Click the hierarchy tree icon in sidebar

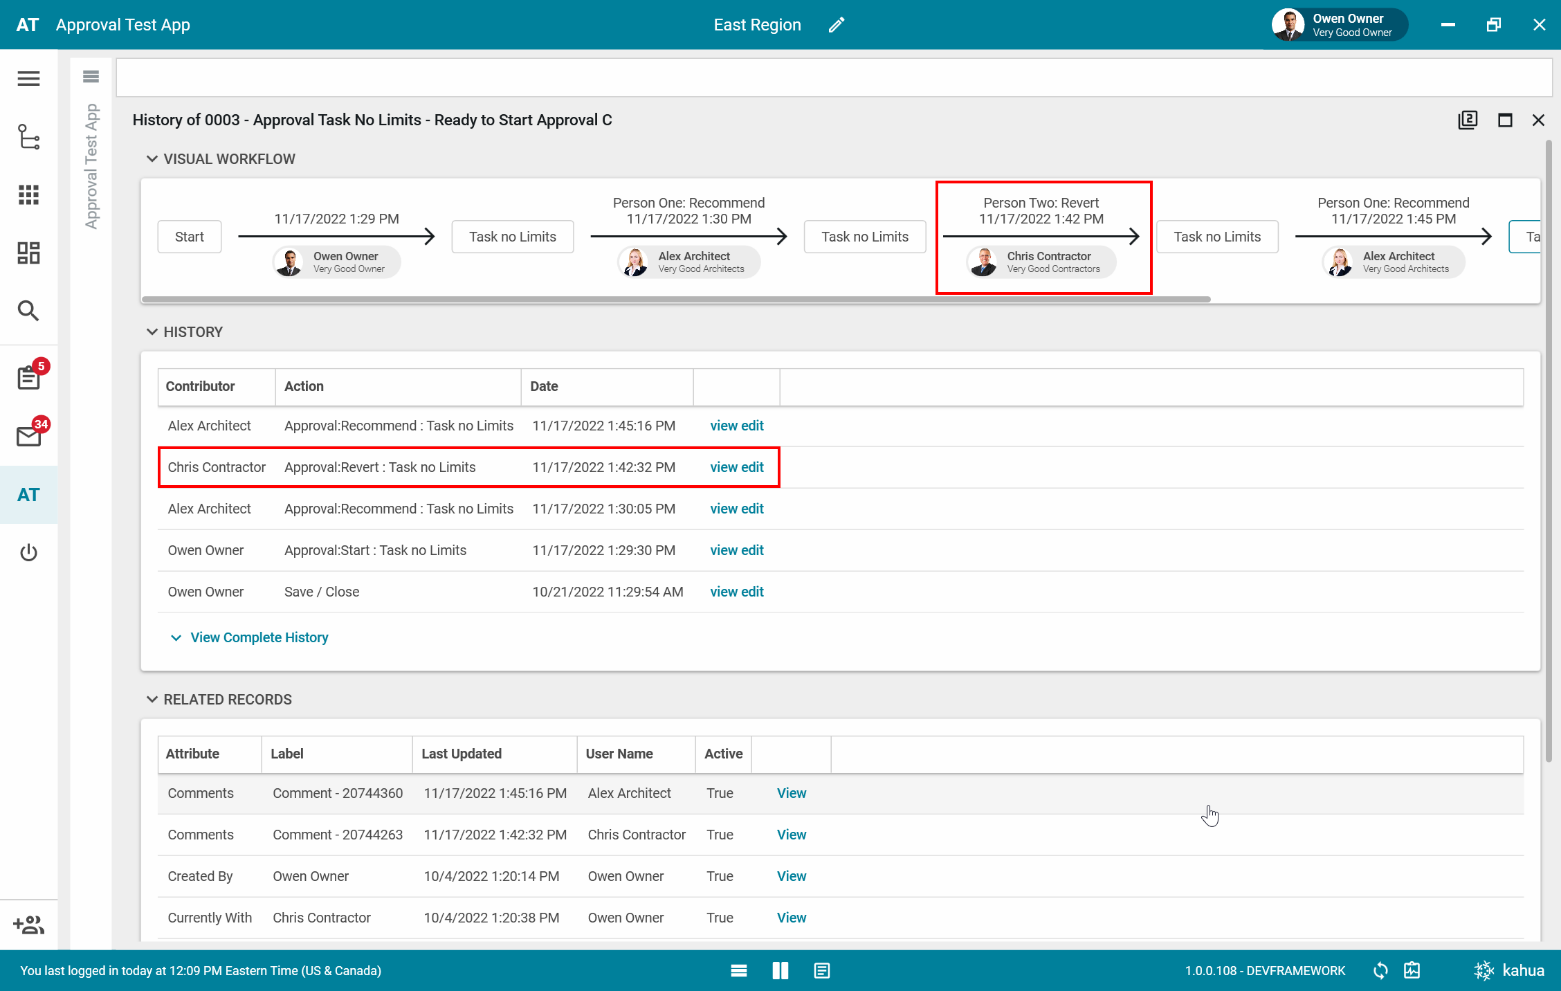coord(29,137)
